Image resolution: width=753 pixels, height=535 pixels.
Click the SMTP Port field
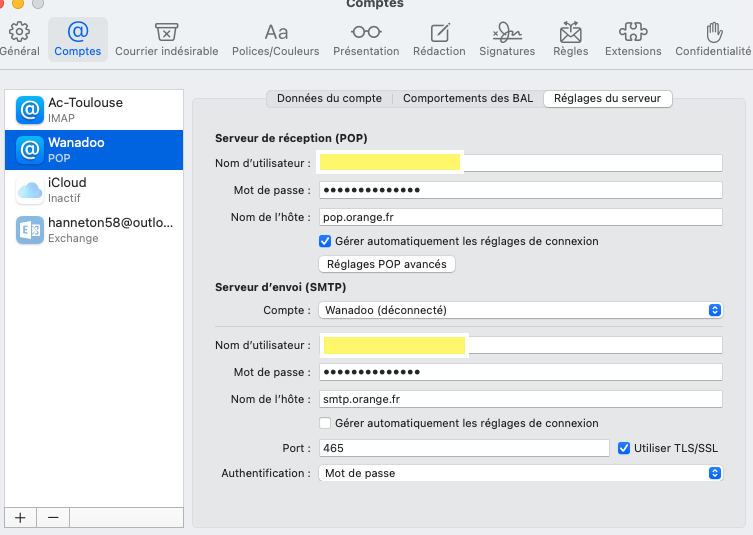463,448
